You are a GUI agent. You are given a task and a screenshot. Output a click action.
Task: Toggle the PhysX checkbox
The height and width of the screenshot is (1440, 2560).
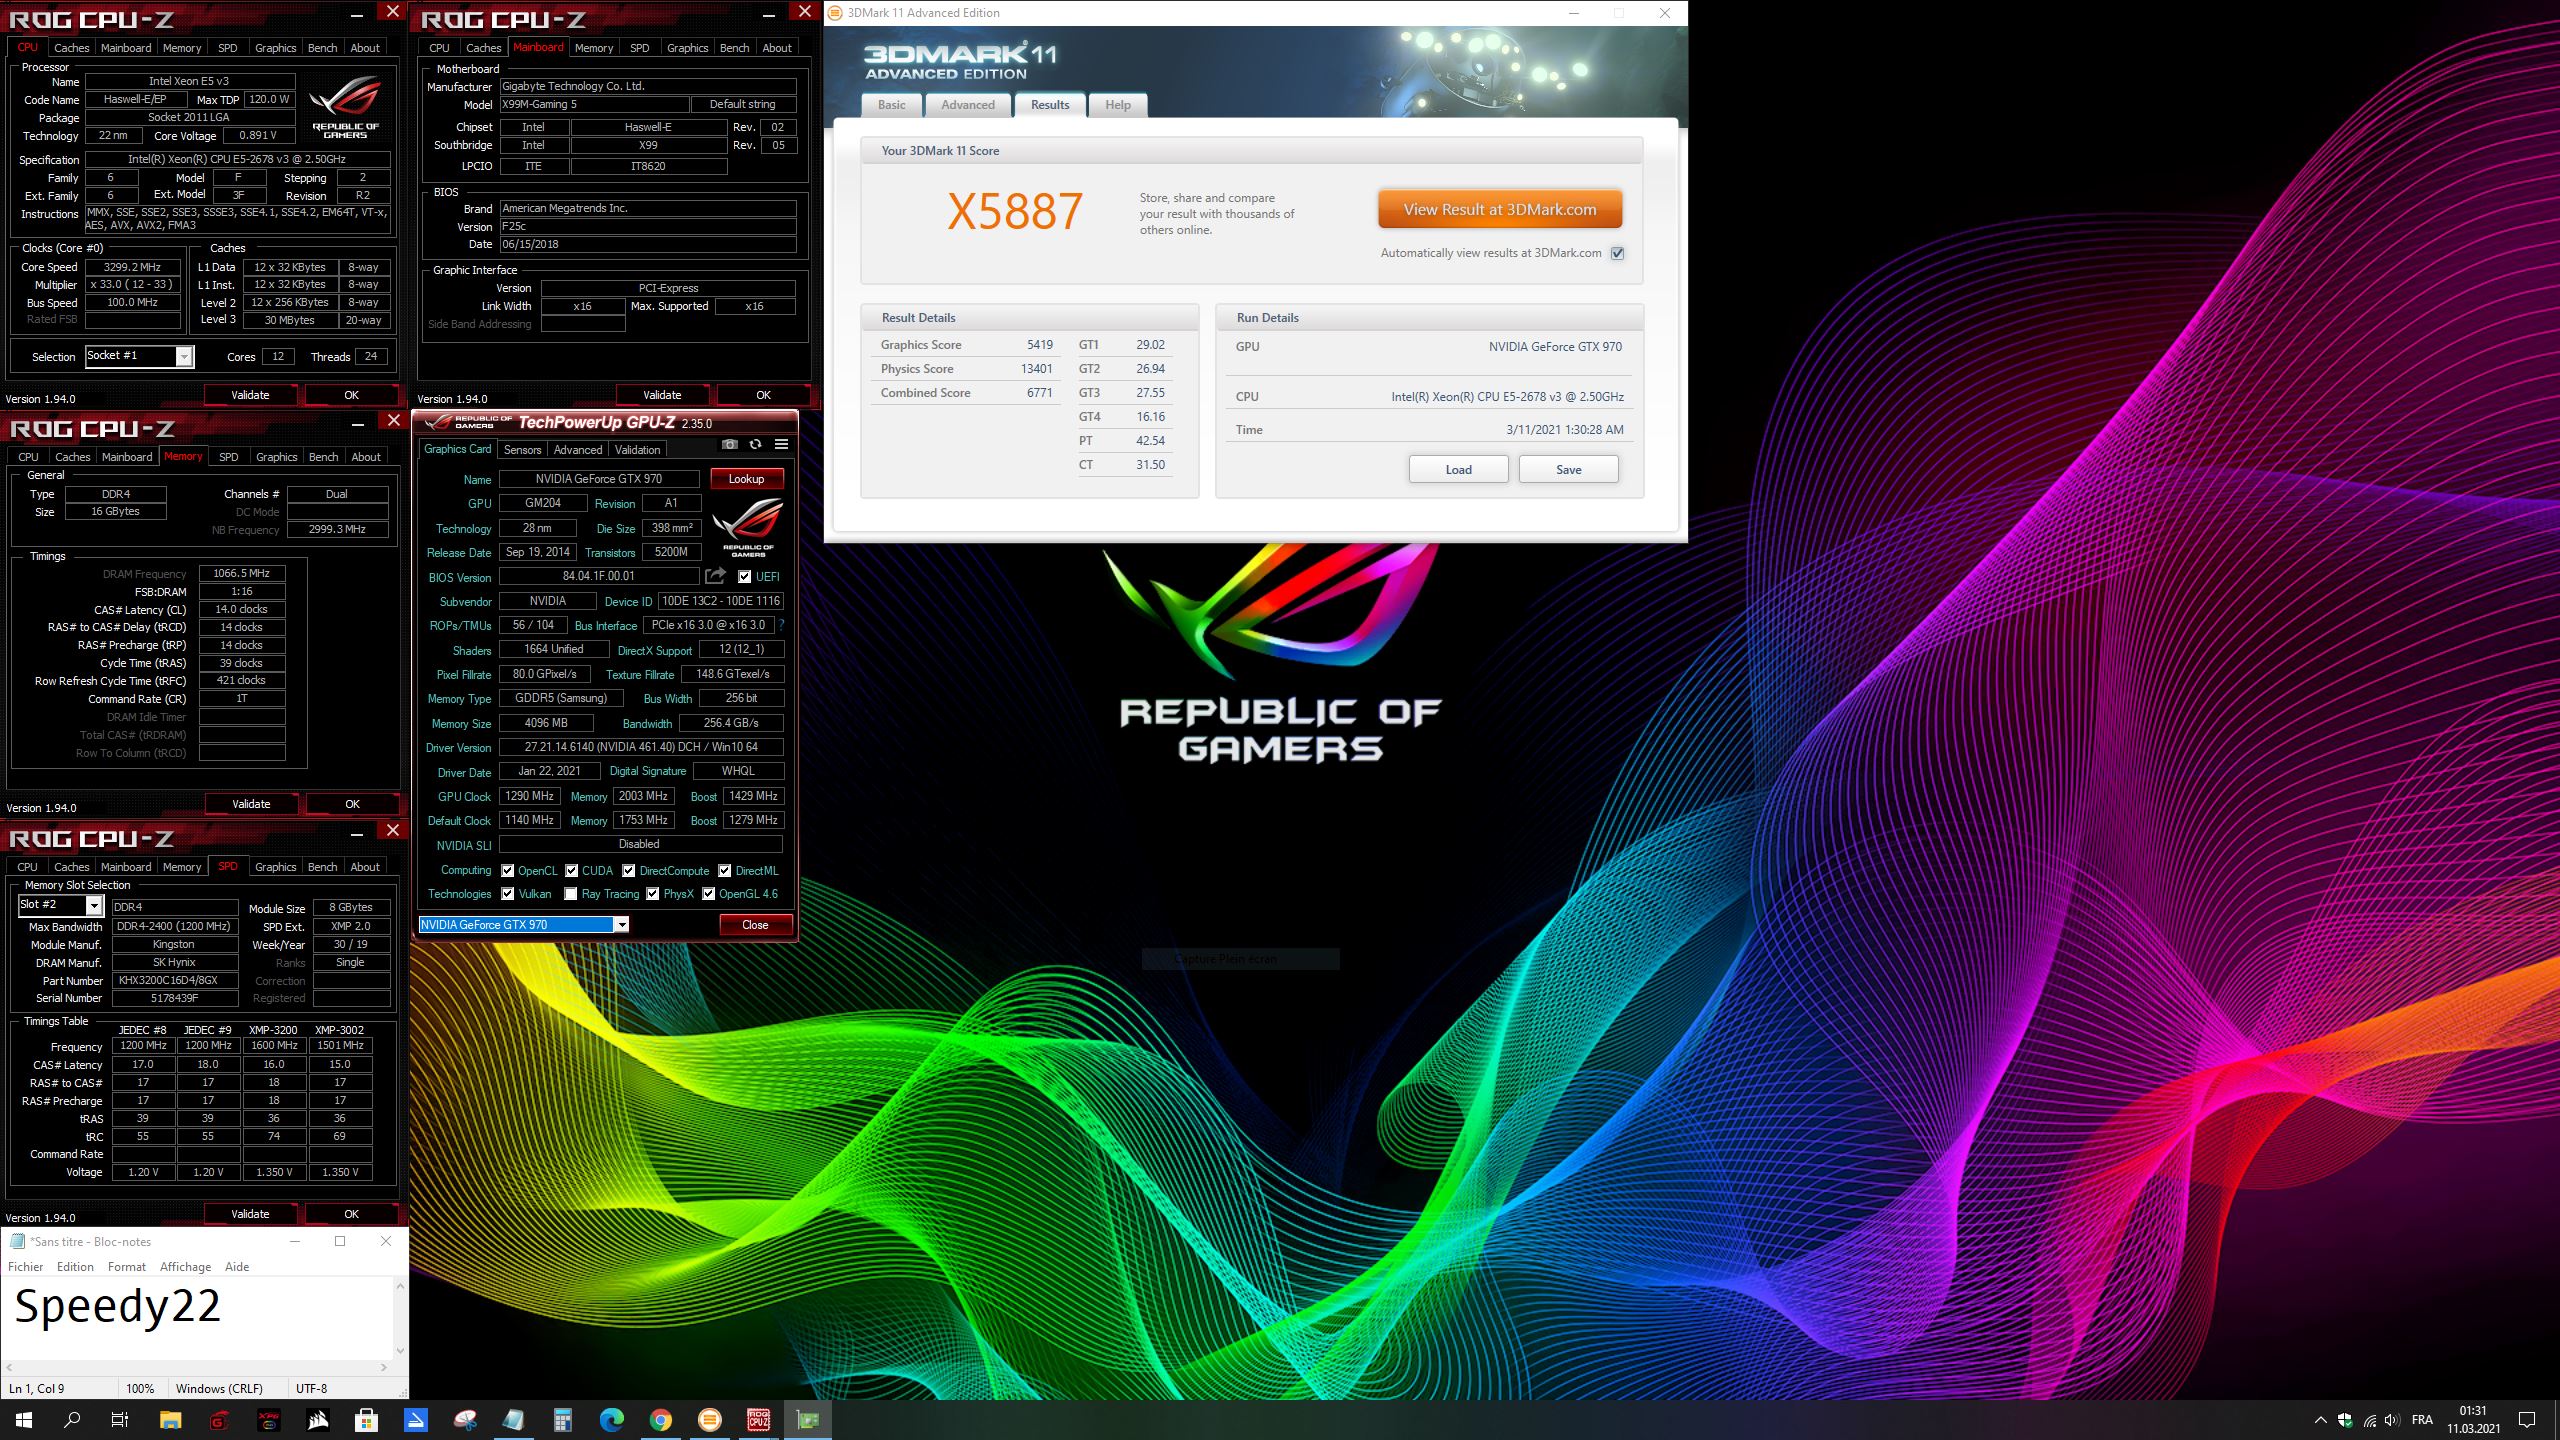click(x=652, y=894)
